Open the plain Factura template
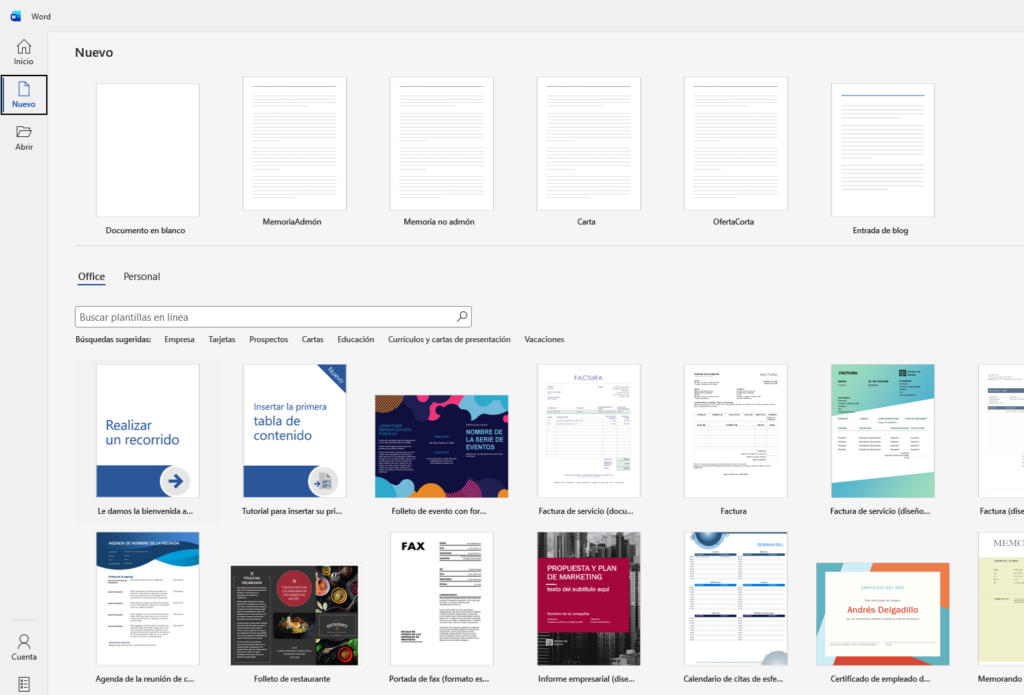 coord(735,431)
